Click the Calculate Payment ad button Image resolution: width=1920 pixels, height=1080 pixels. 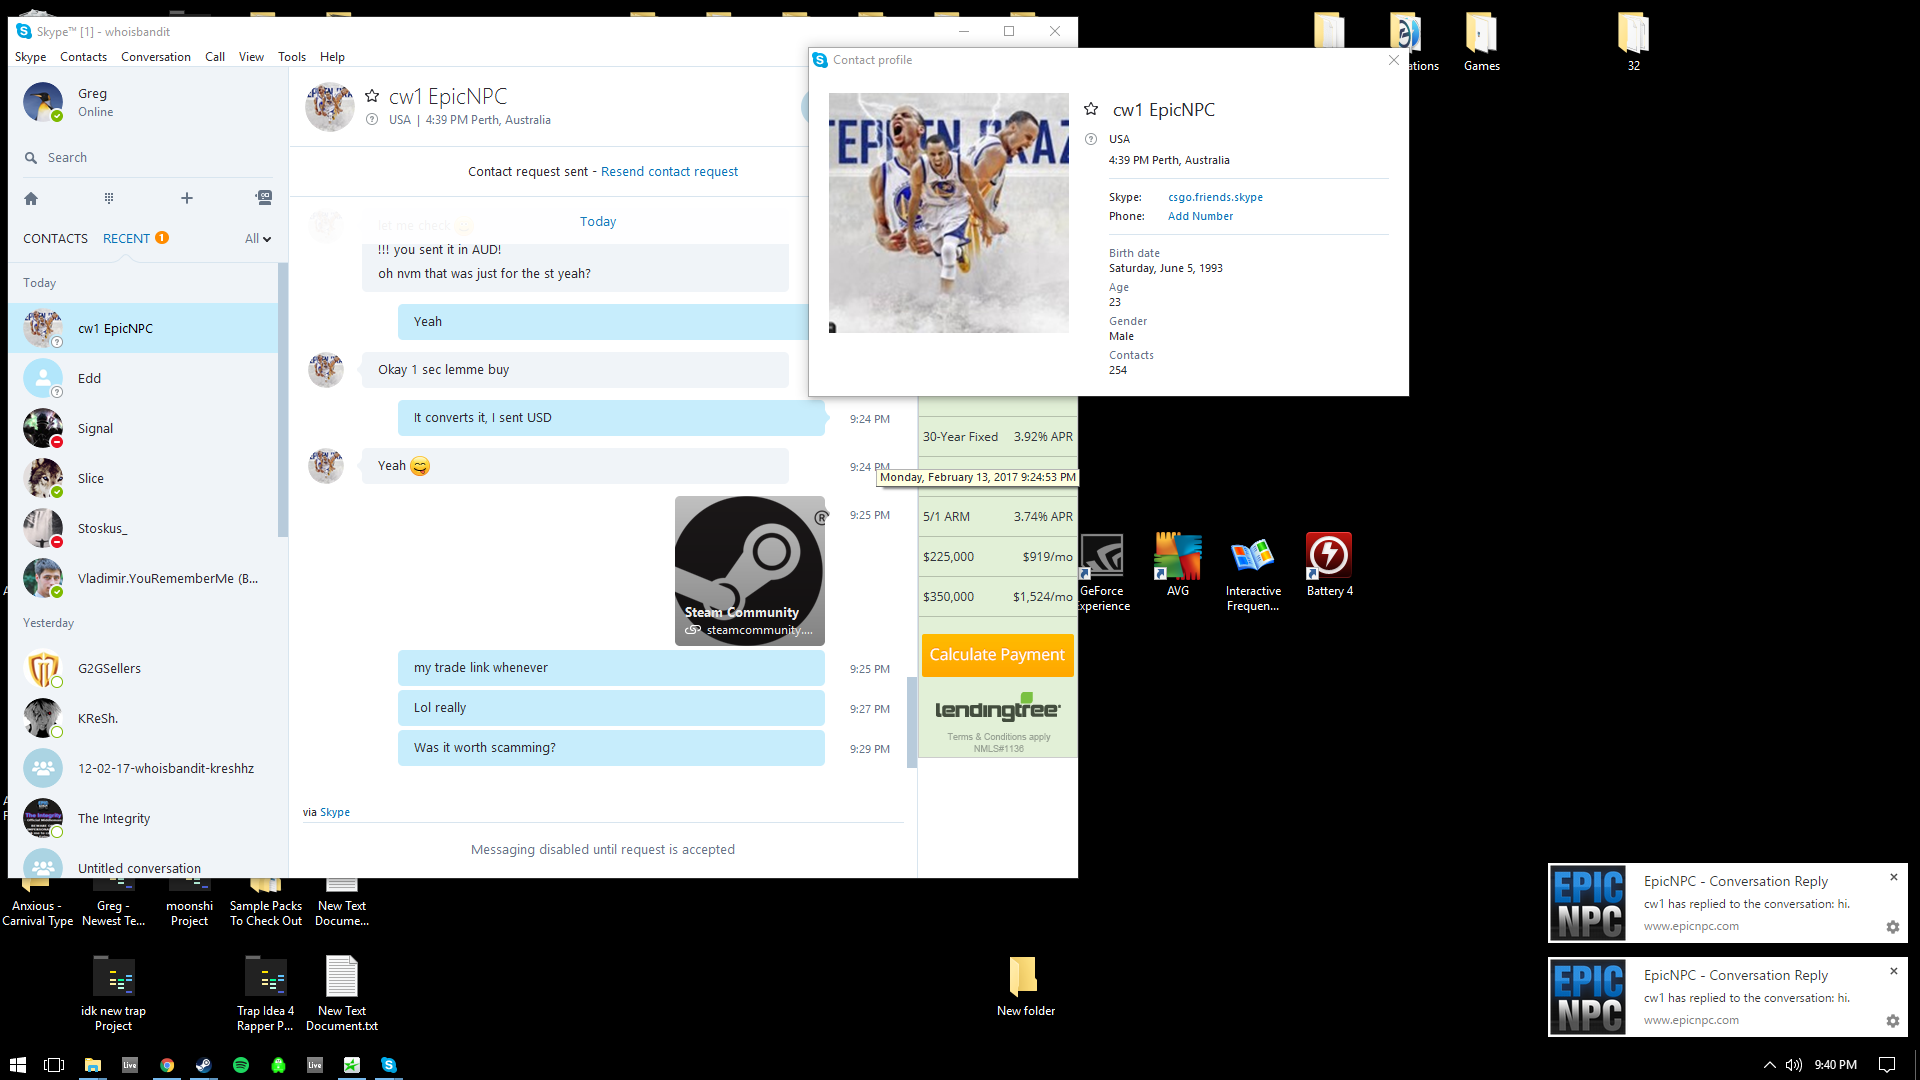coord(997,655)
